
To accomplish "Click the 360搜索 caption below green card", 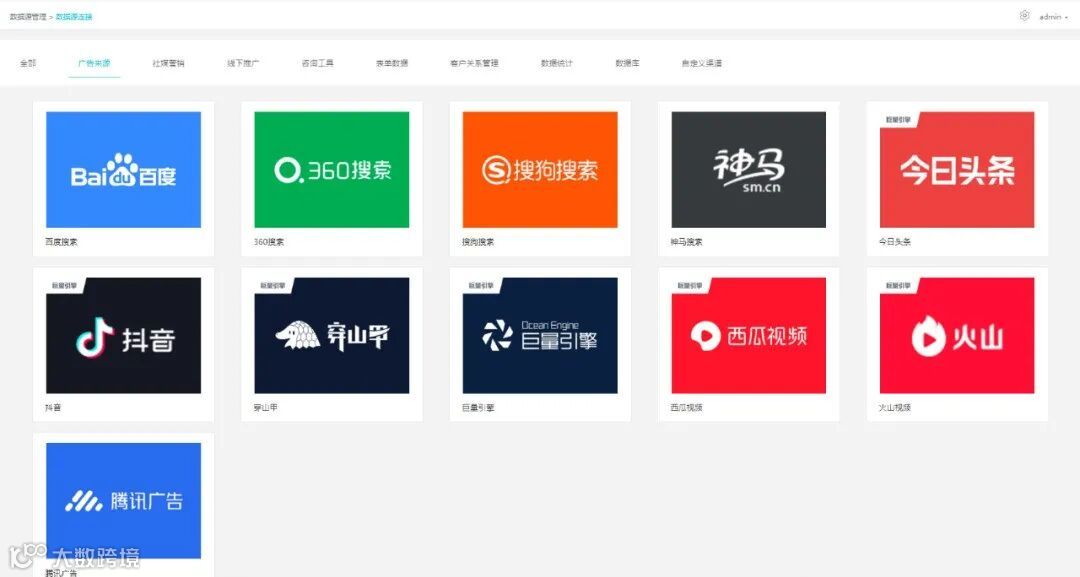I will 269,242.
